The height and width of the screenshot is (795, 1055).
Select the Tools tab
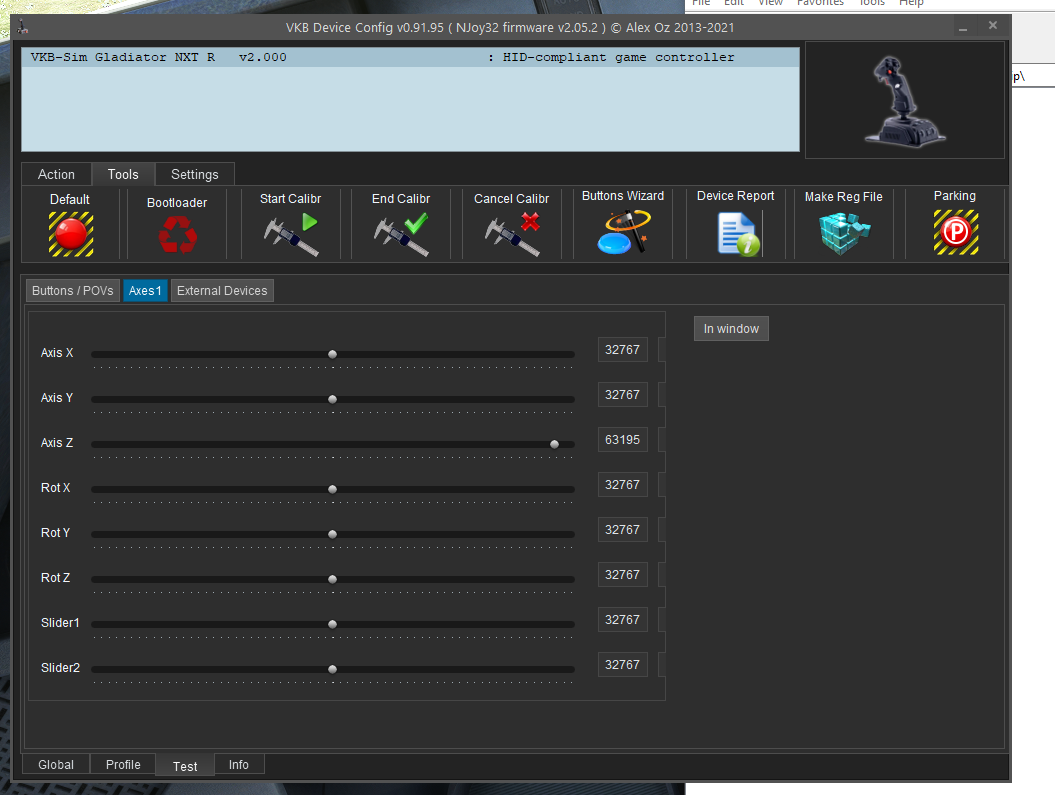pyautogui.click(x=123, y=174)
